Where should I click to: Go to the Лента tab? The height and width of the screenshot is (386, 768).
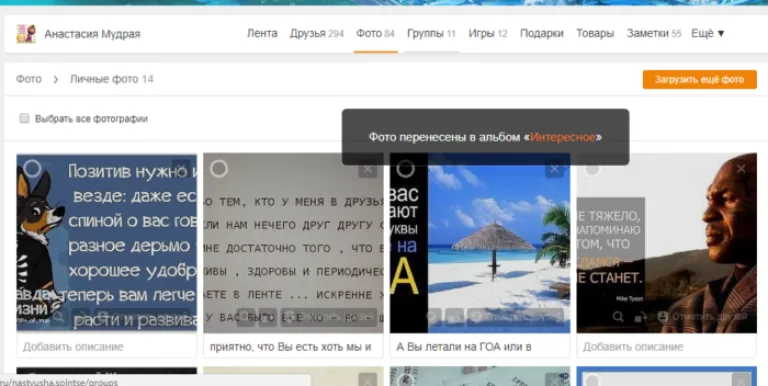[x=262, y=33]
